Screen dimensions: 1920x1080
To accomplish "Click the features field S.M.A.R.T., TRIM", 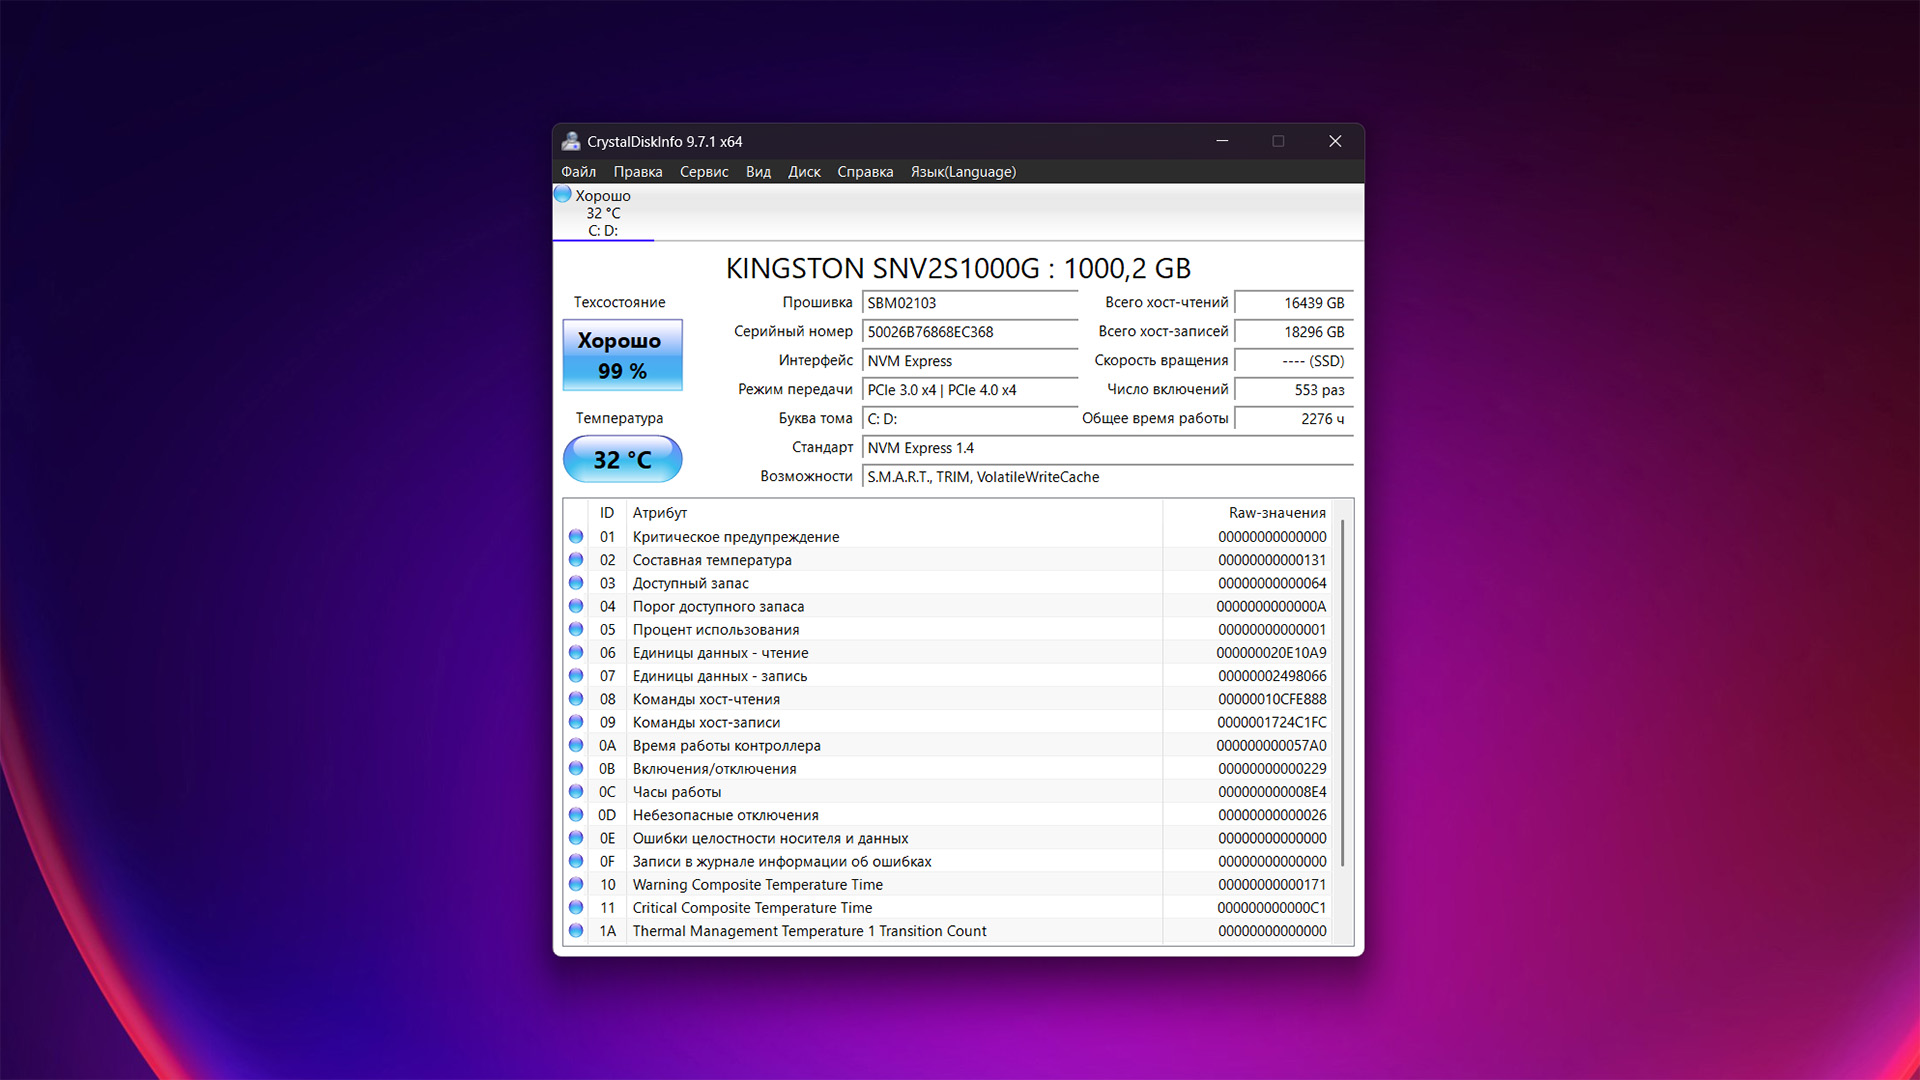I will click(1108, 477).
